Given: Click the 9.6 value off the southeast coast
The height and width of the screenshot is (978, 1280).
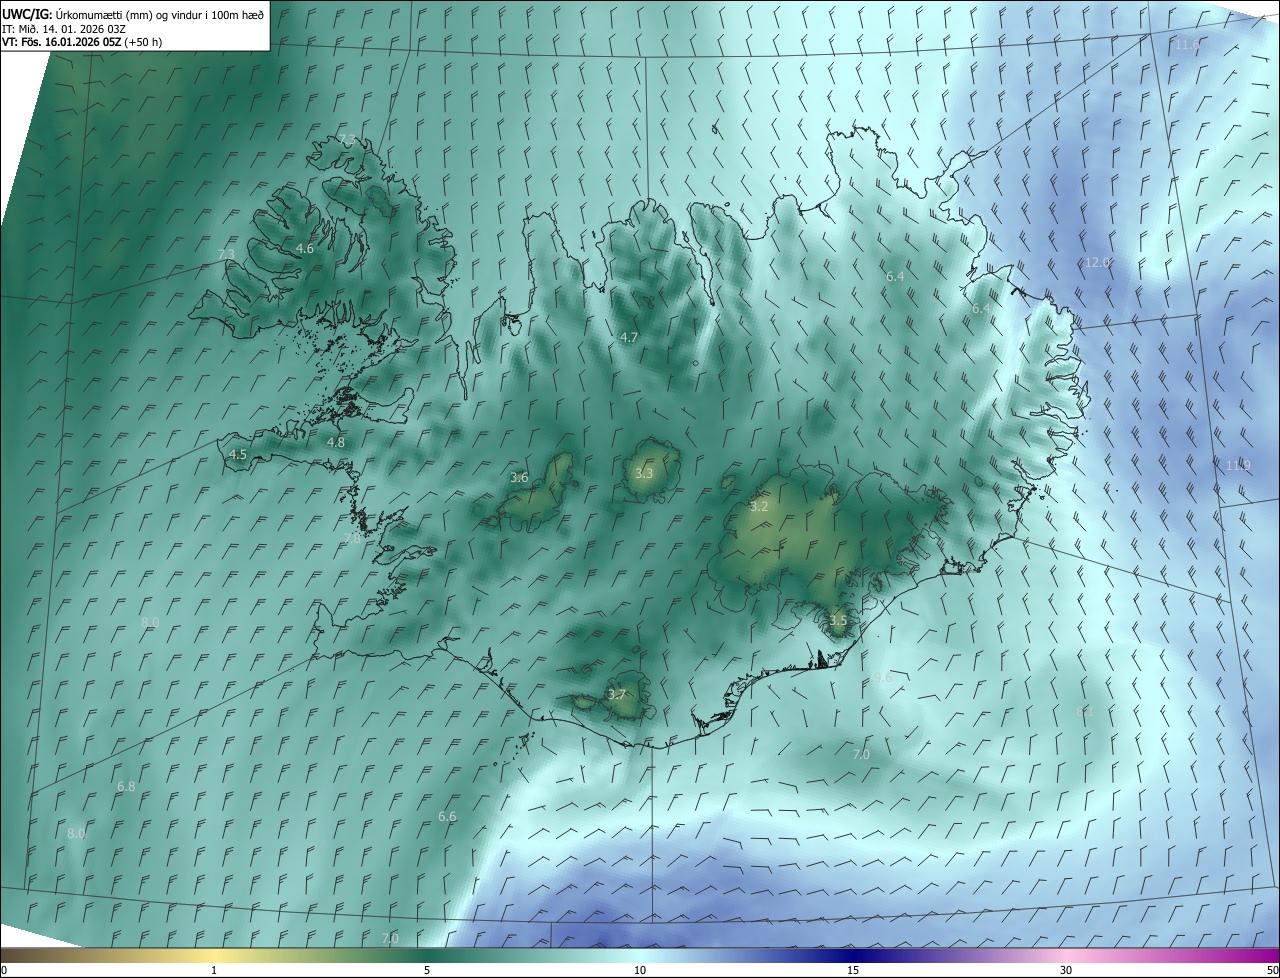Looking at the screenshot, I should click(883, 678).
